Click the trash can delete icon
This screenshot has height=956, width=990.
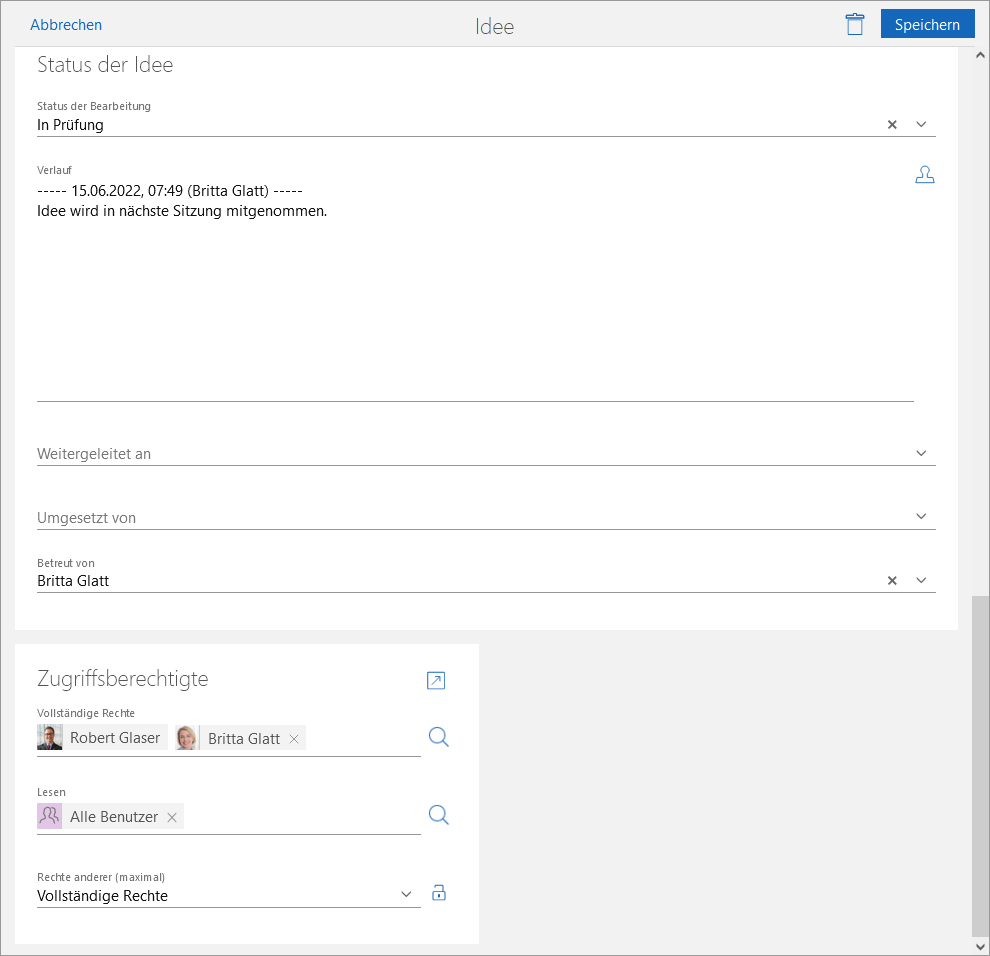point(854,25)
